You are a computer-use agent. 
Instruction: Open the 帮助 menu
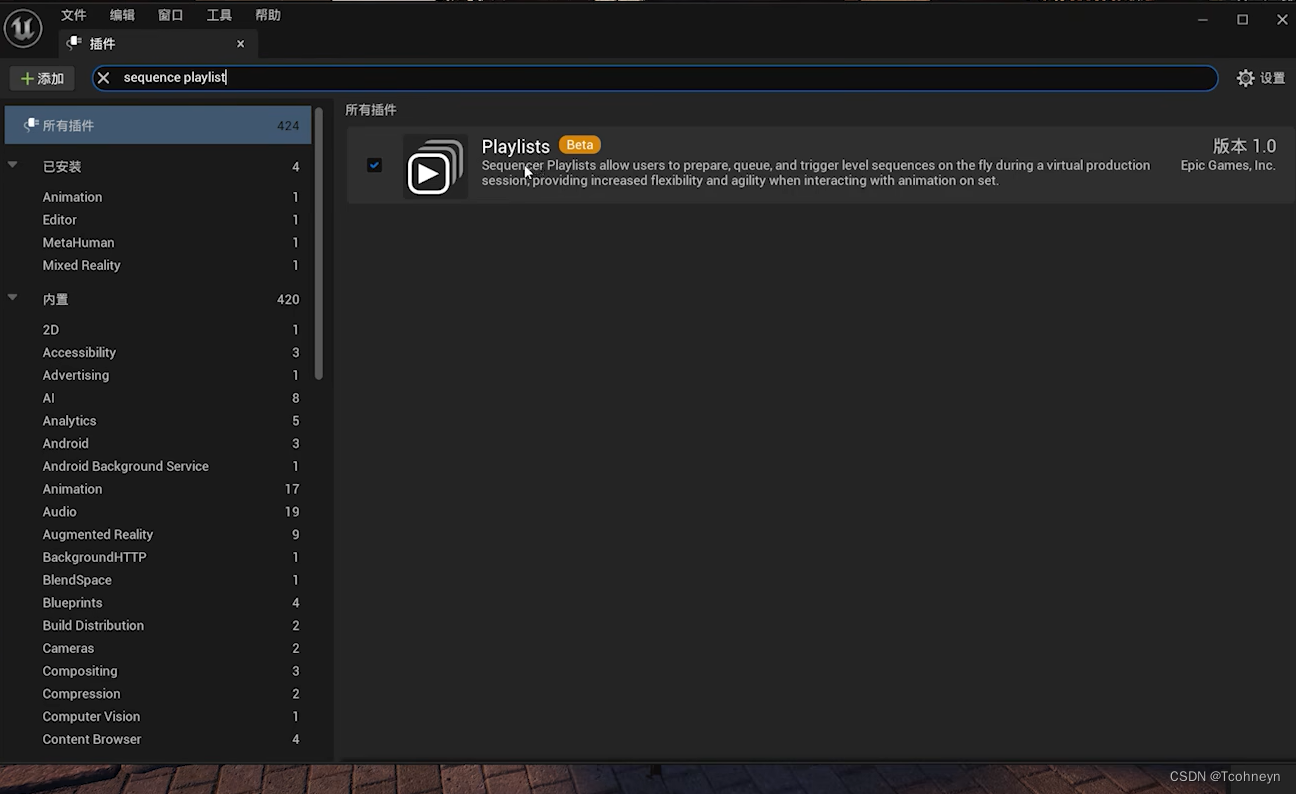(268, 15)
